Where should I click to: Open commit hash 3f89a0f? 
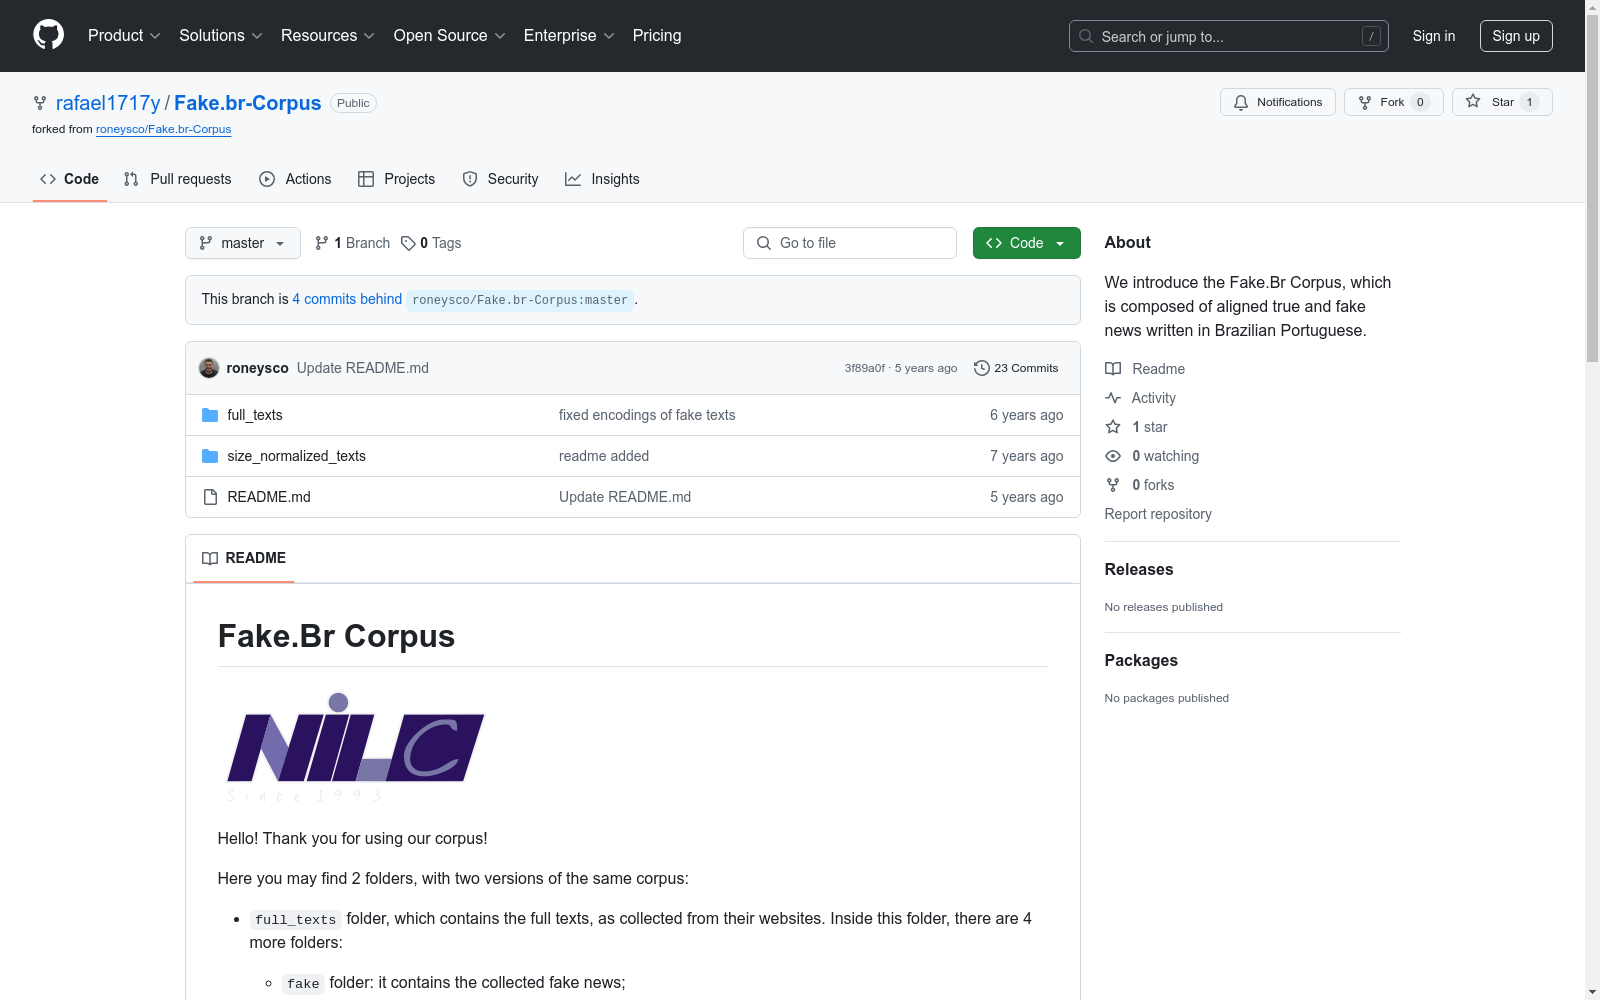coord(865,368)
